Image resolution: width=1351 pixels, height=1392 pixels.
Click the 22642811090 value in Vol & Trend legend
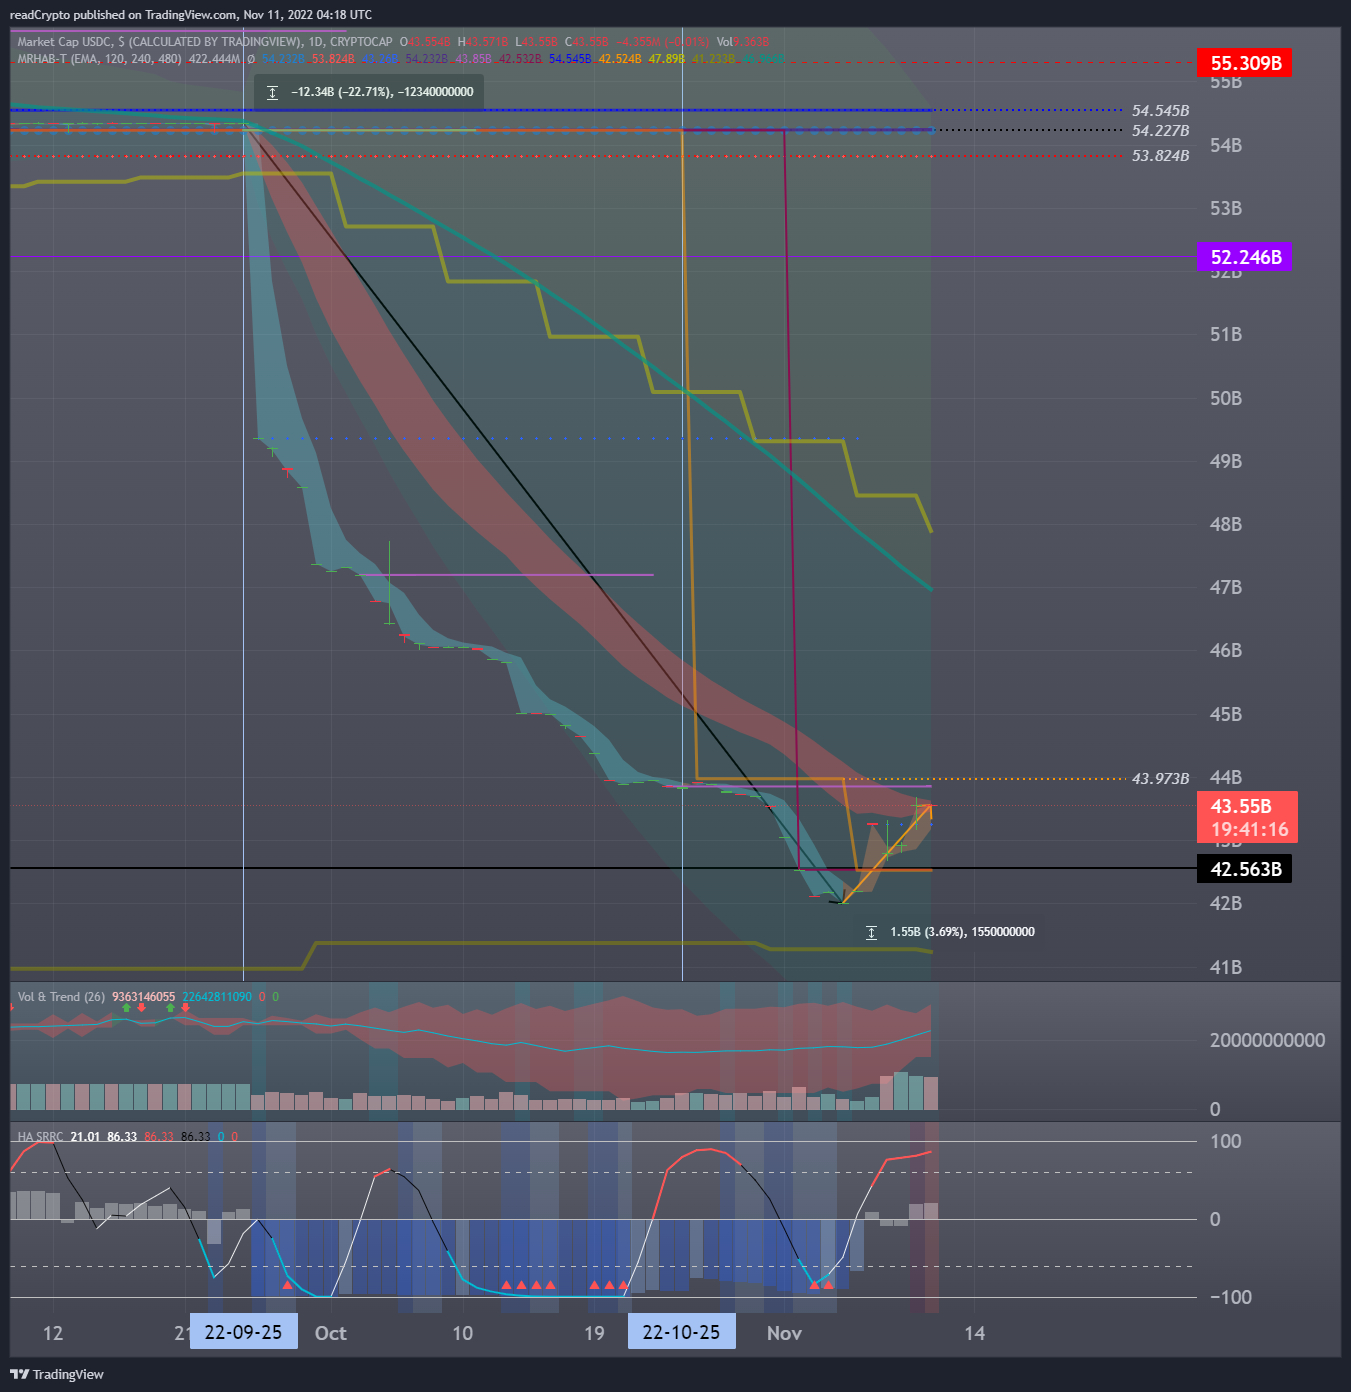(216, 997)
